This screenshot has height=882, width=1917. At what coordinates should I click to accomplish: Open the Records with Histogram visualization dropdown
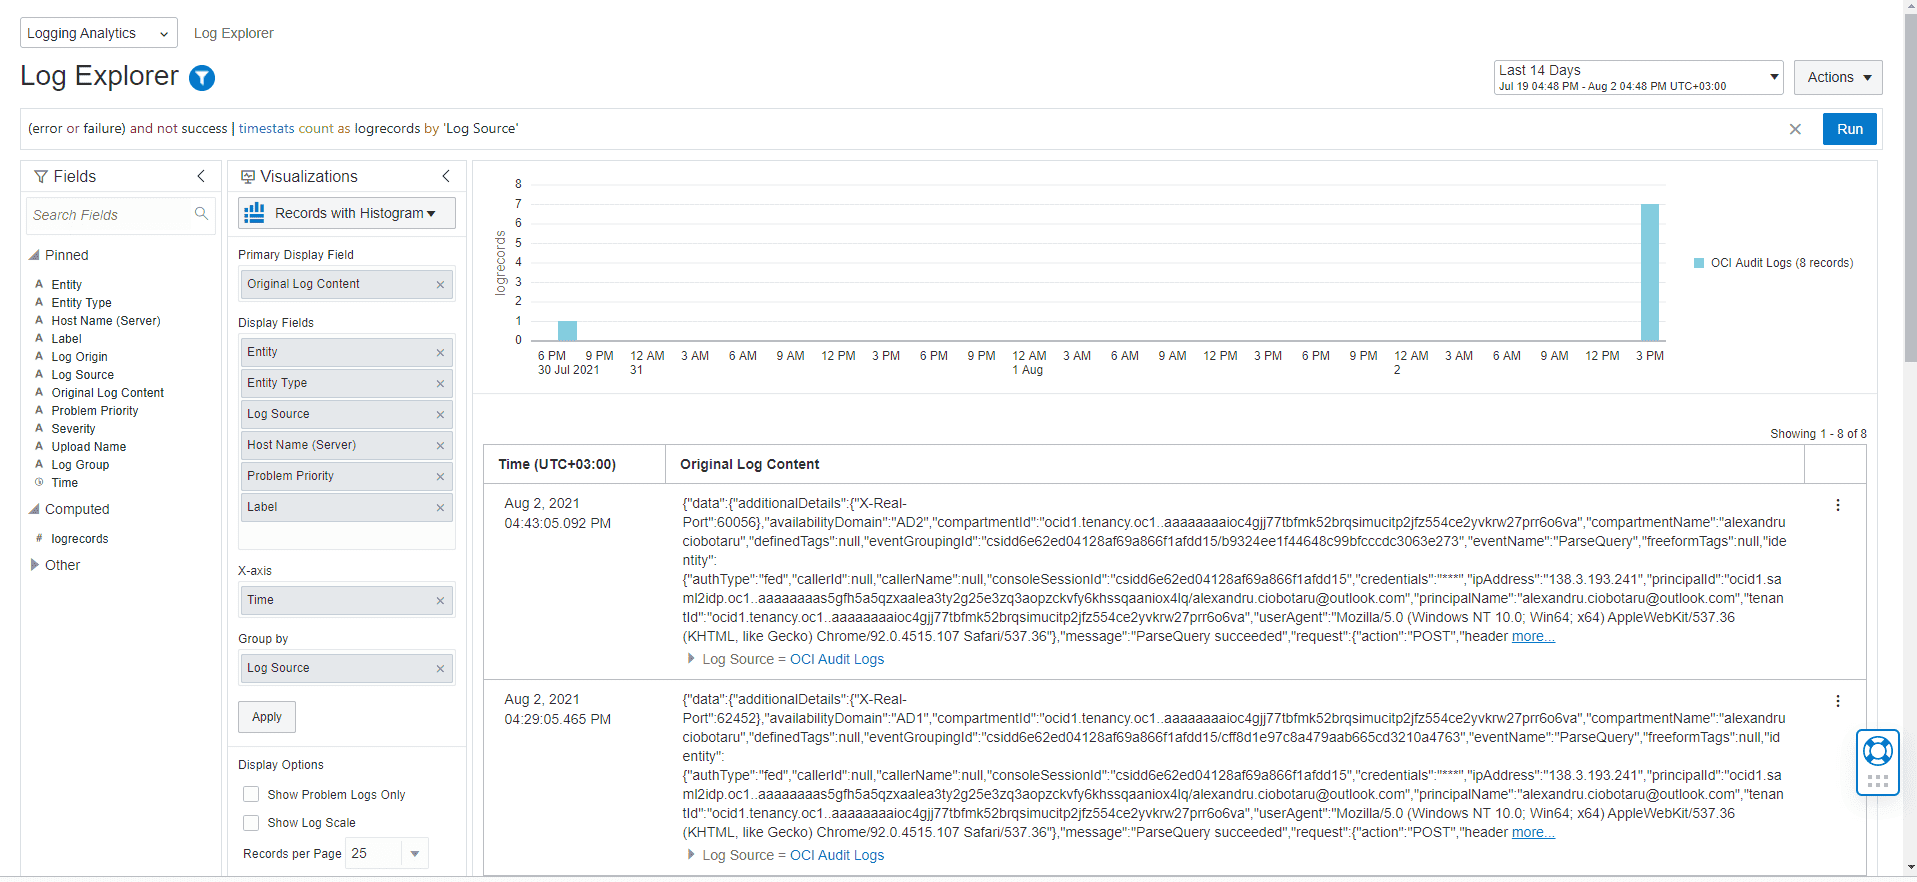tap(347, 213)
